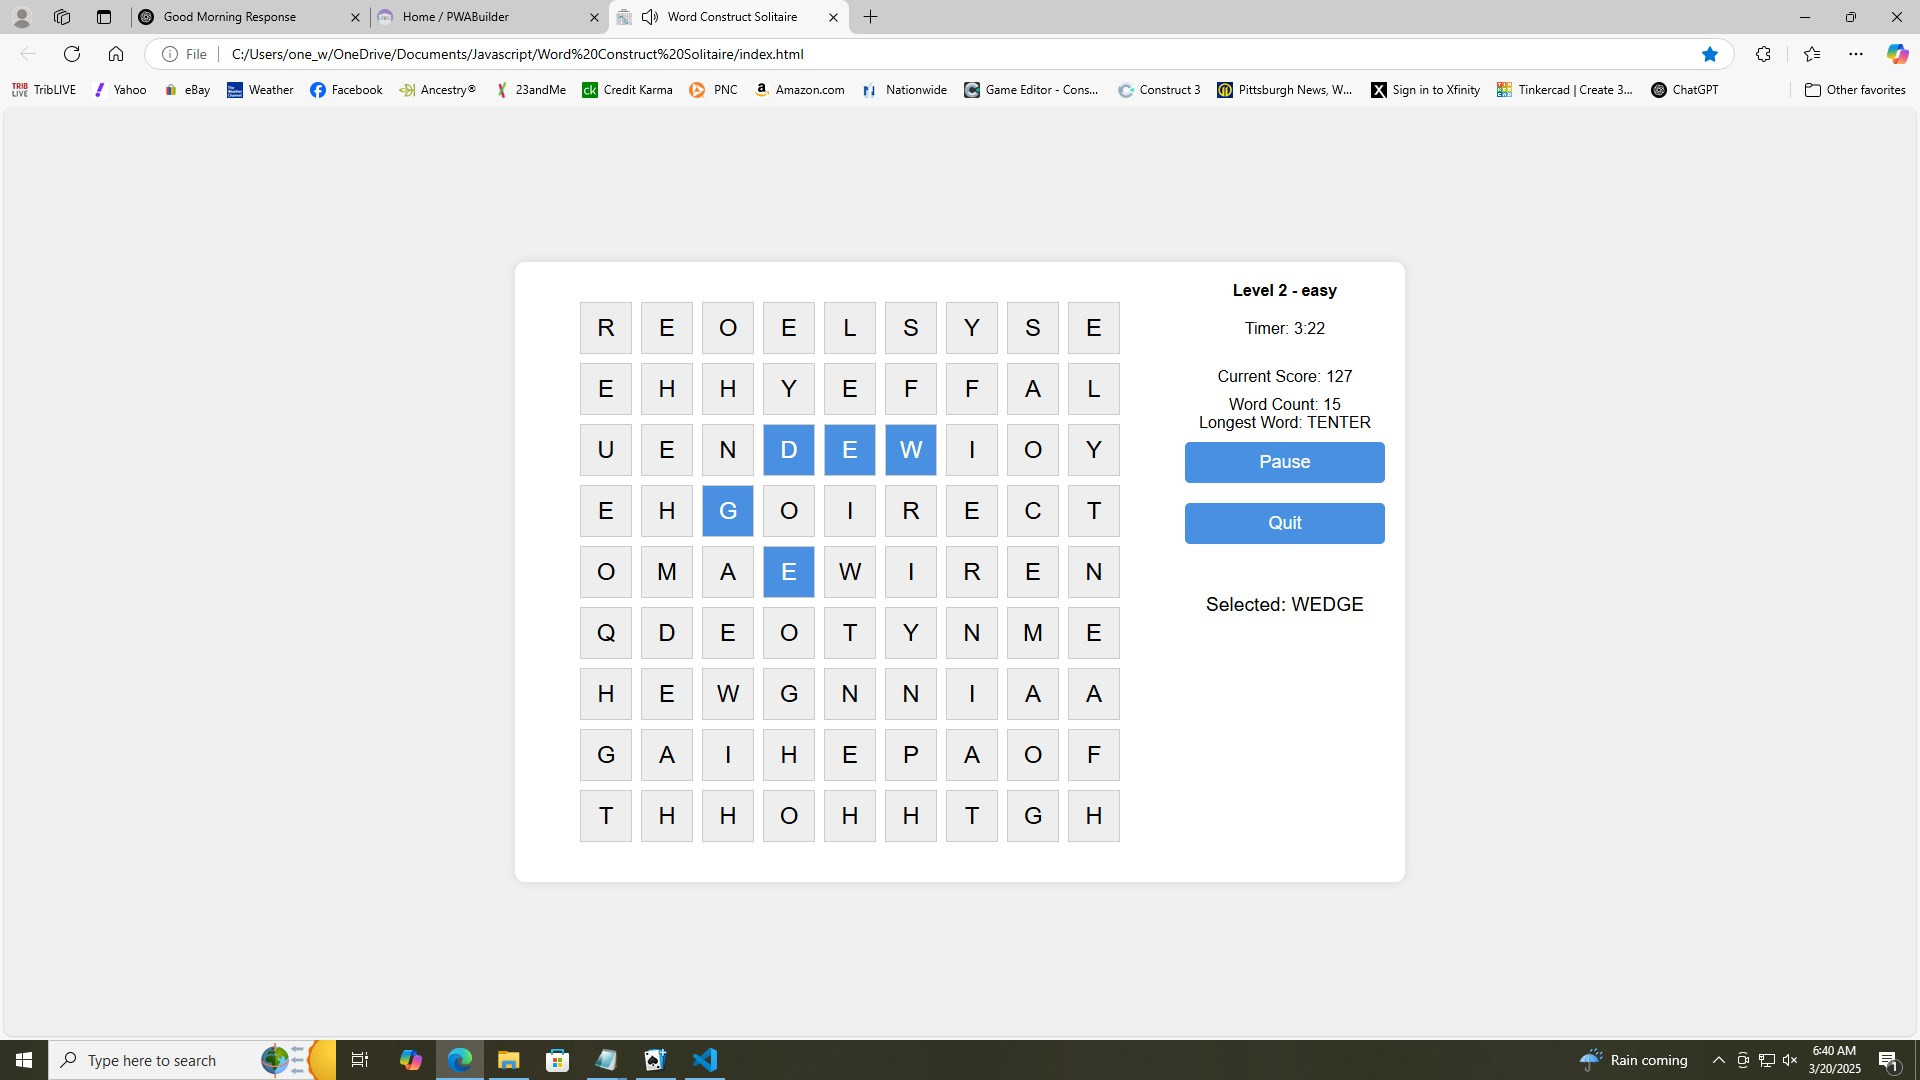Deselect the highlighted W tile
This screenshot has height=1080, width=1920.
coord(910,450)
